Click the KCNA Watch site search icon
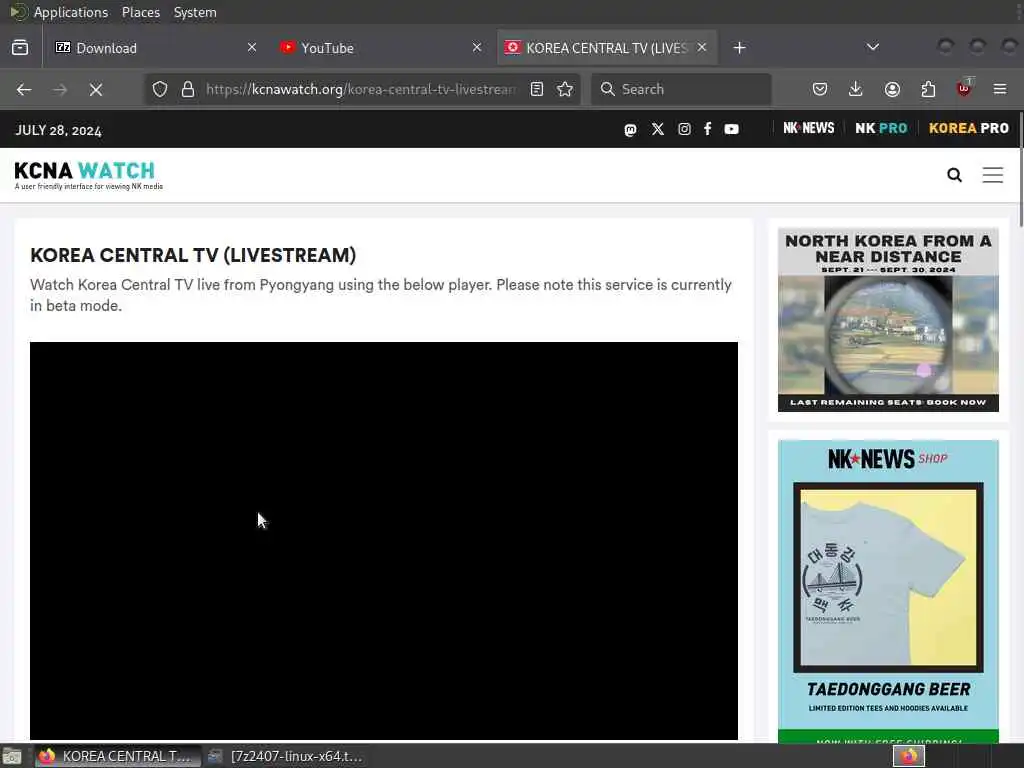Screen dimensions: 1024x768 tap(955, 175)
